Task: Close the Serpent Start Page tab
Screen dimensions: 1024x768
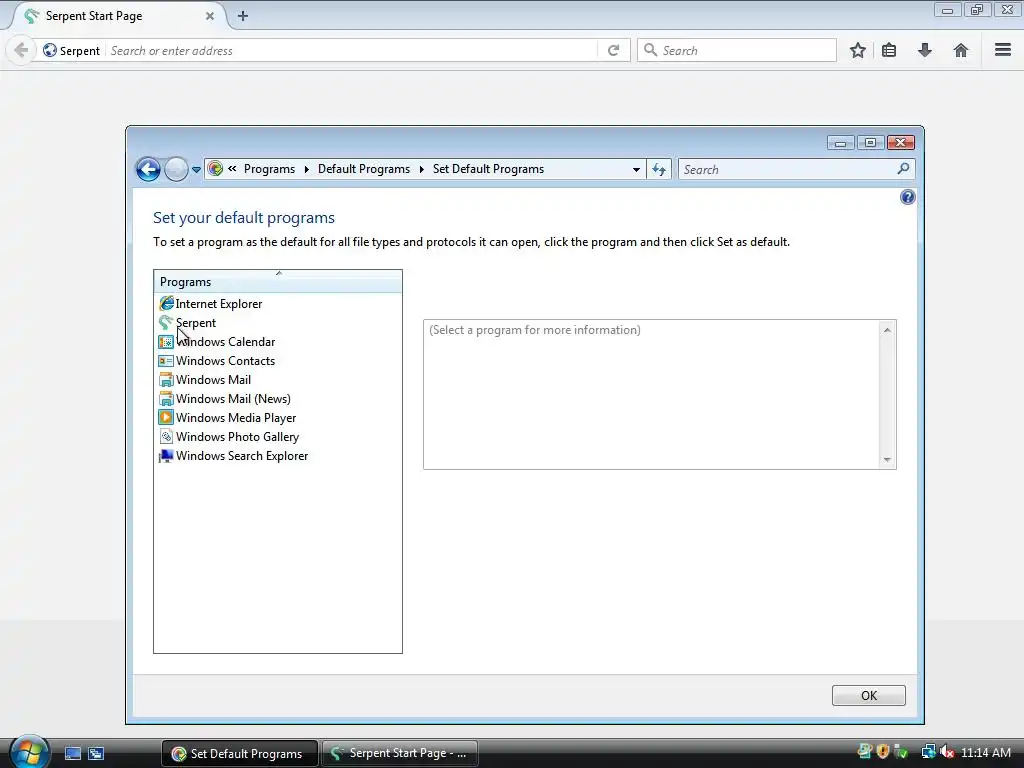Action: coord(210,16)
